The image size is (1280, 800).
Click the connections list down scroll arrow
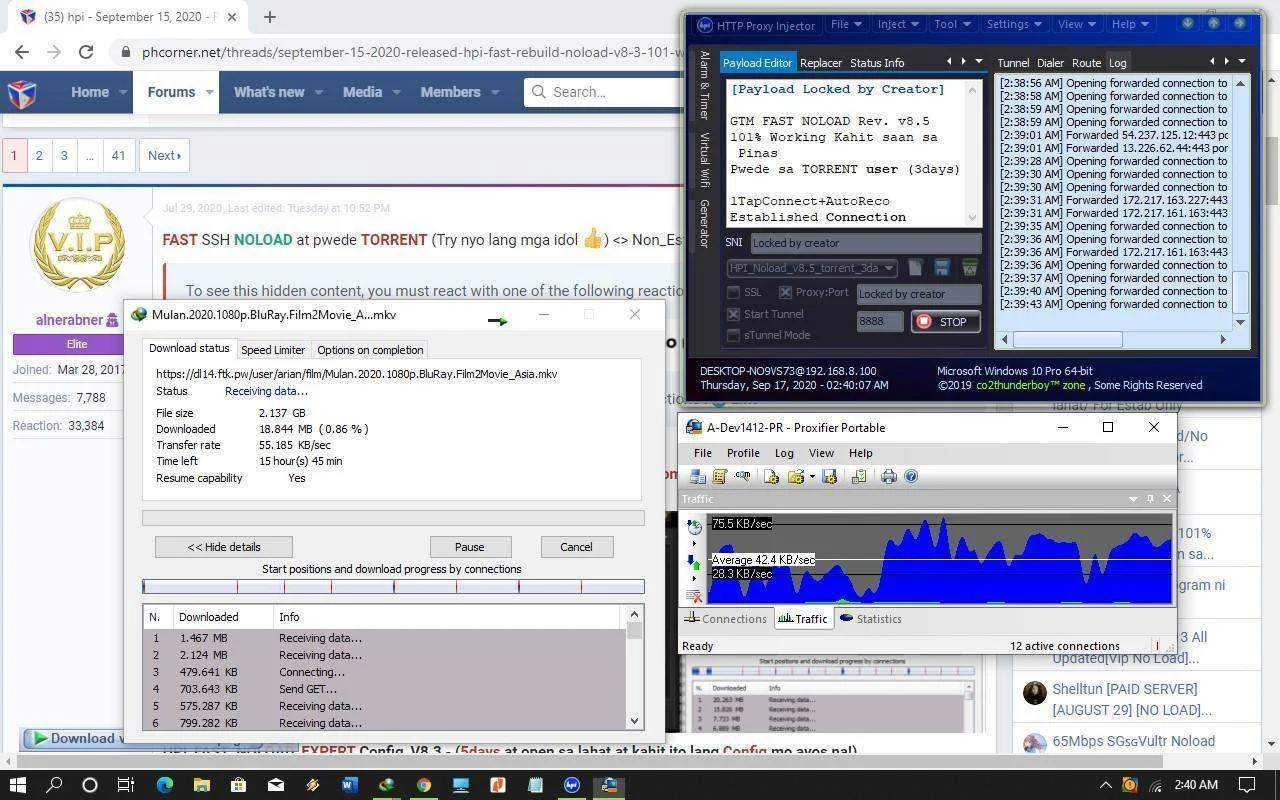tap(634, 721)
